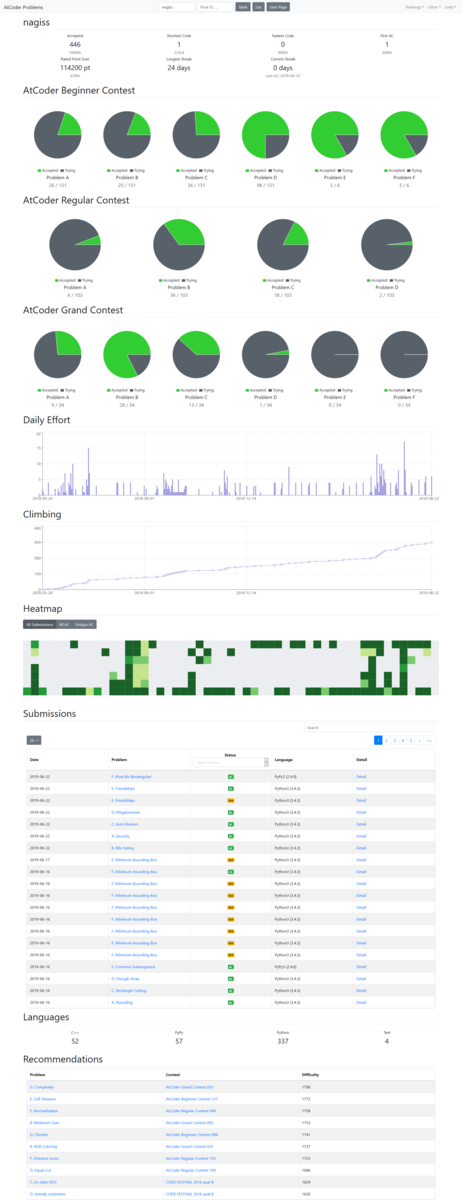The width and height of the screenshot is (462, 1200).
Task: Toggle Trying legend under Beginner Contest Problem A
Action: pyautogui.click(x=69, y=170)
